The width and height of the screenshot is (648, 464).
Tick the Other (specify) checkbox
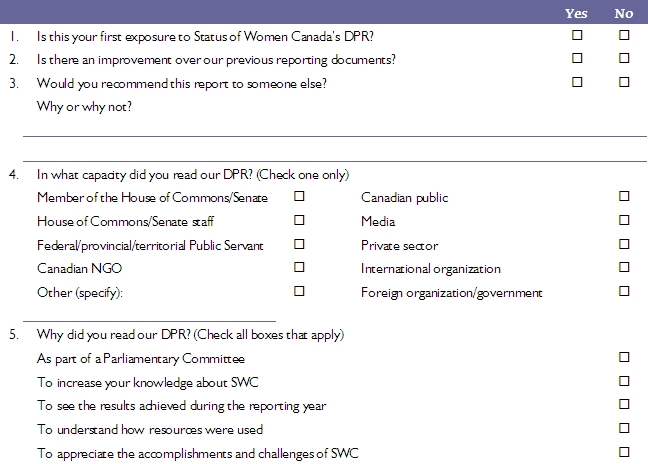(x=299, y=291)
